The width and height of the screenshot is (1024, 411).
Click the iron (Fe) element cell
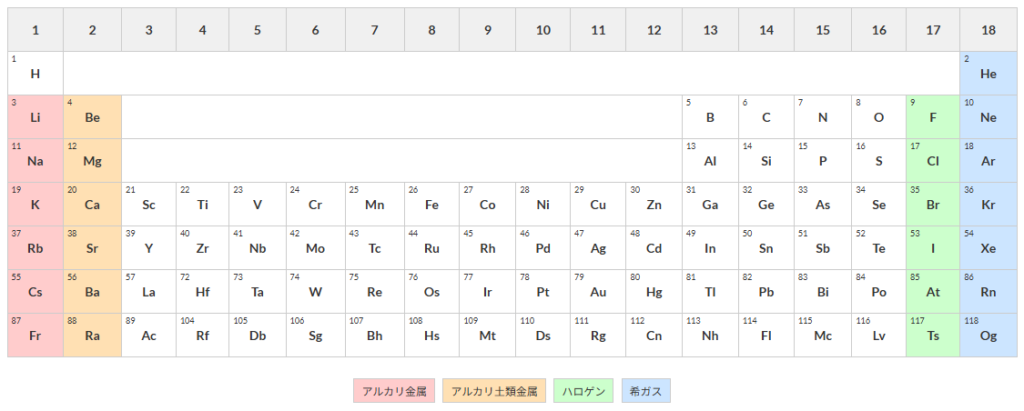tap(432, 204)
